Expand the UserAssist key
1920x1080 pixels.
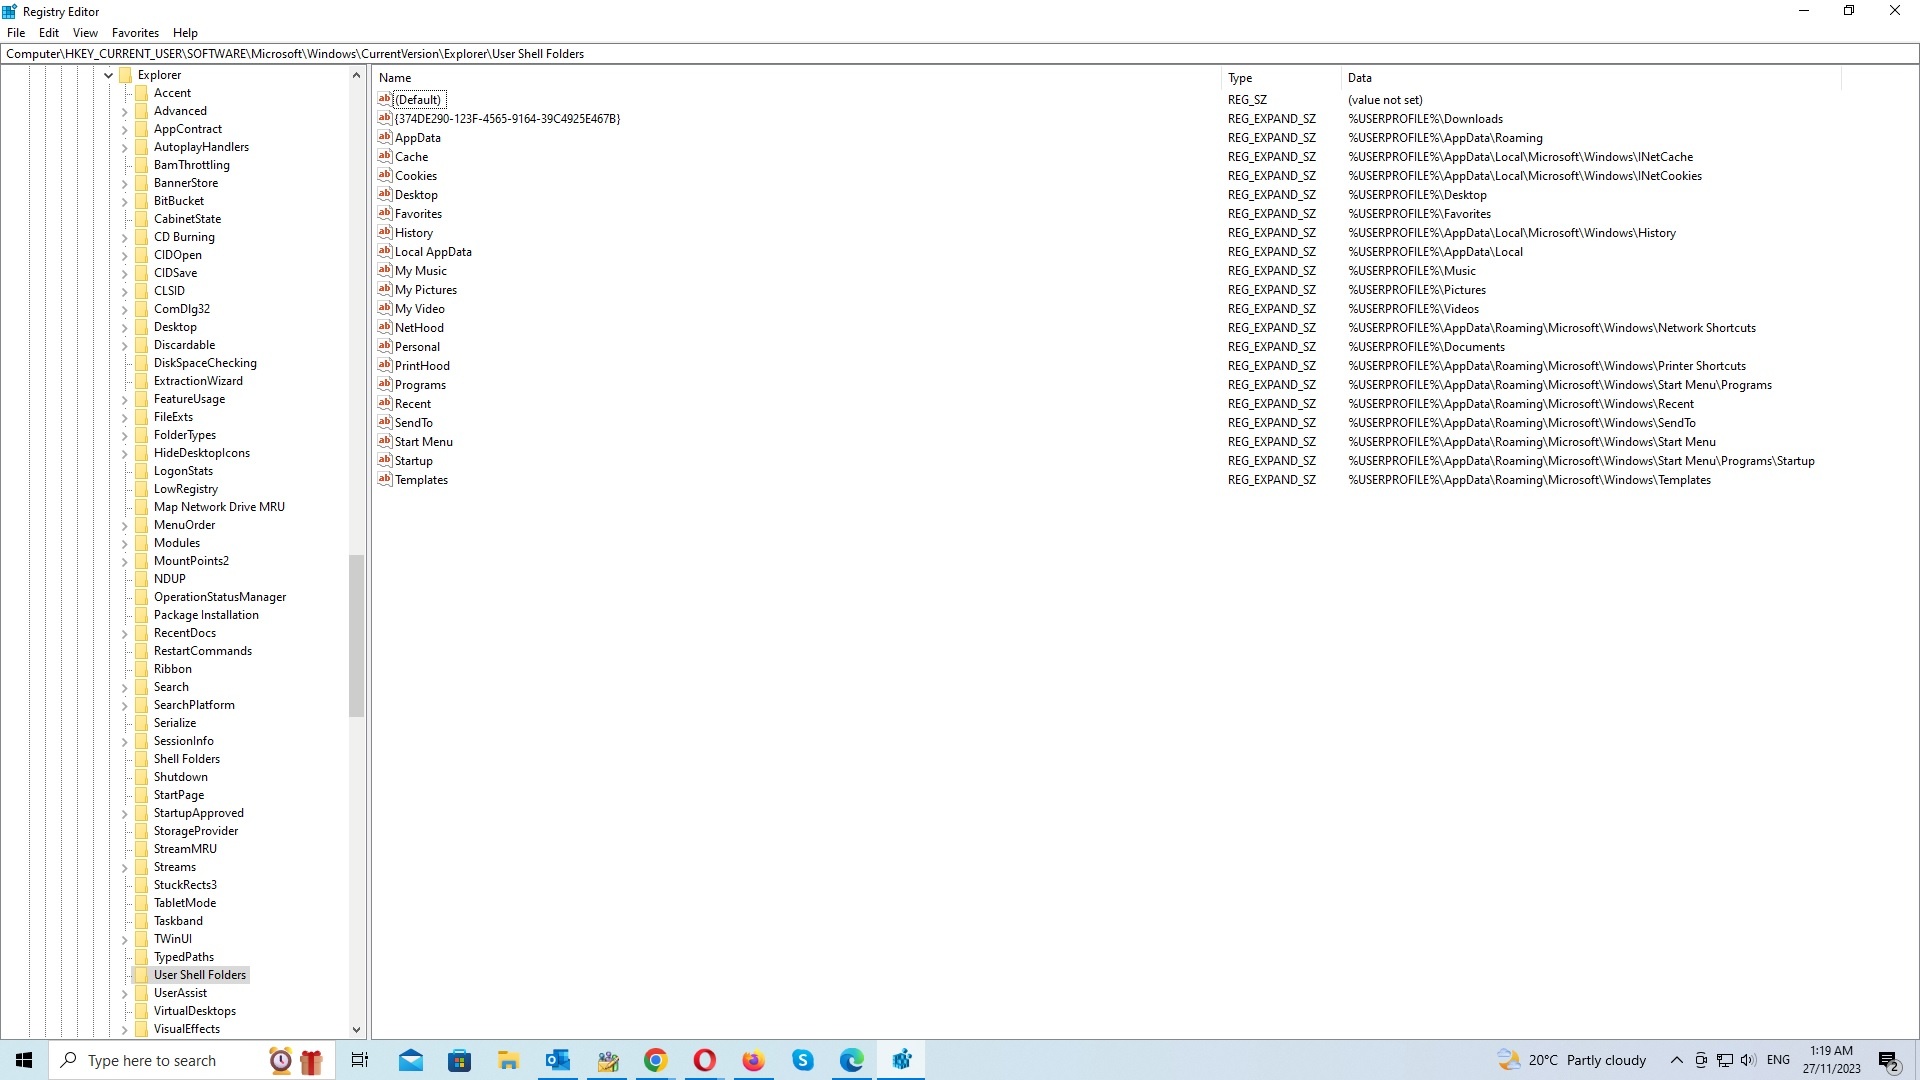[125, 993]
